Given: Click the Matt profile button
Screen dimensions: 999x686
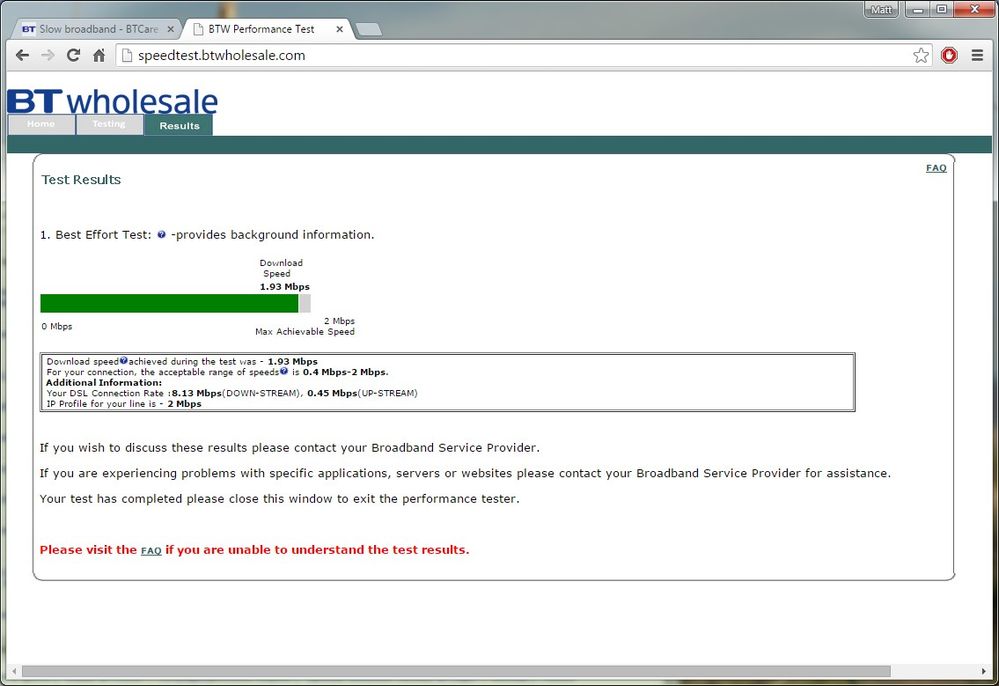Looking at the screenshot, I should [881, 10].
